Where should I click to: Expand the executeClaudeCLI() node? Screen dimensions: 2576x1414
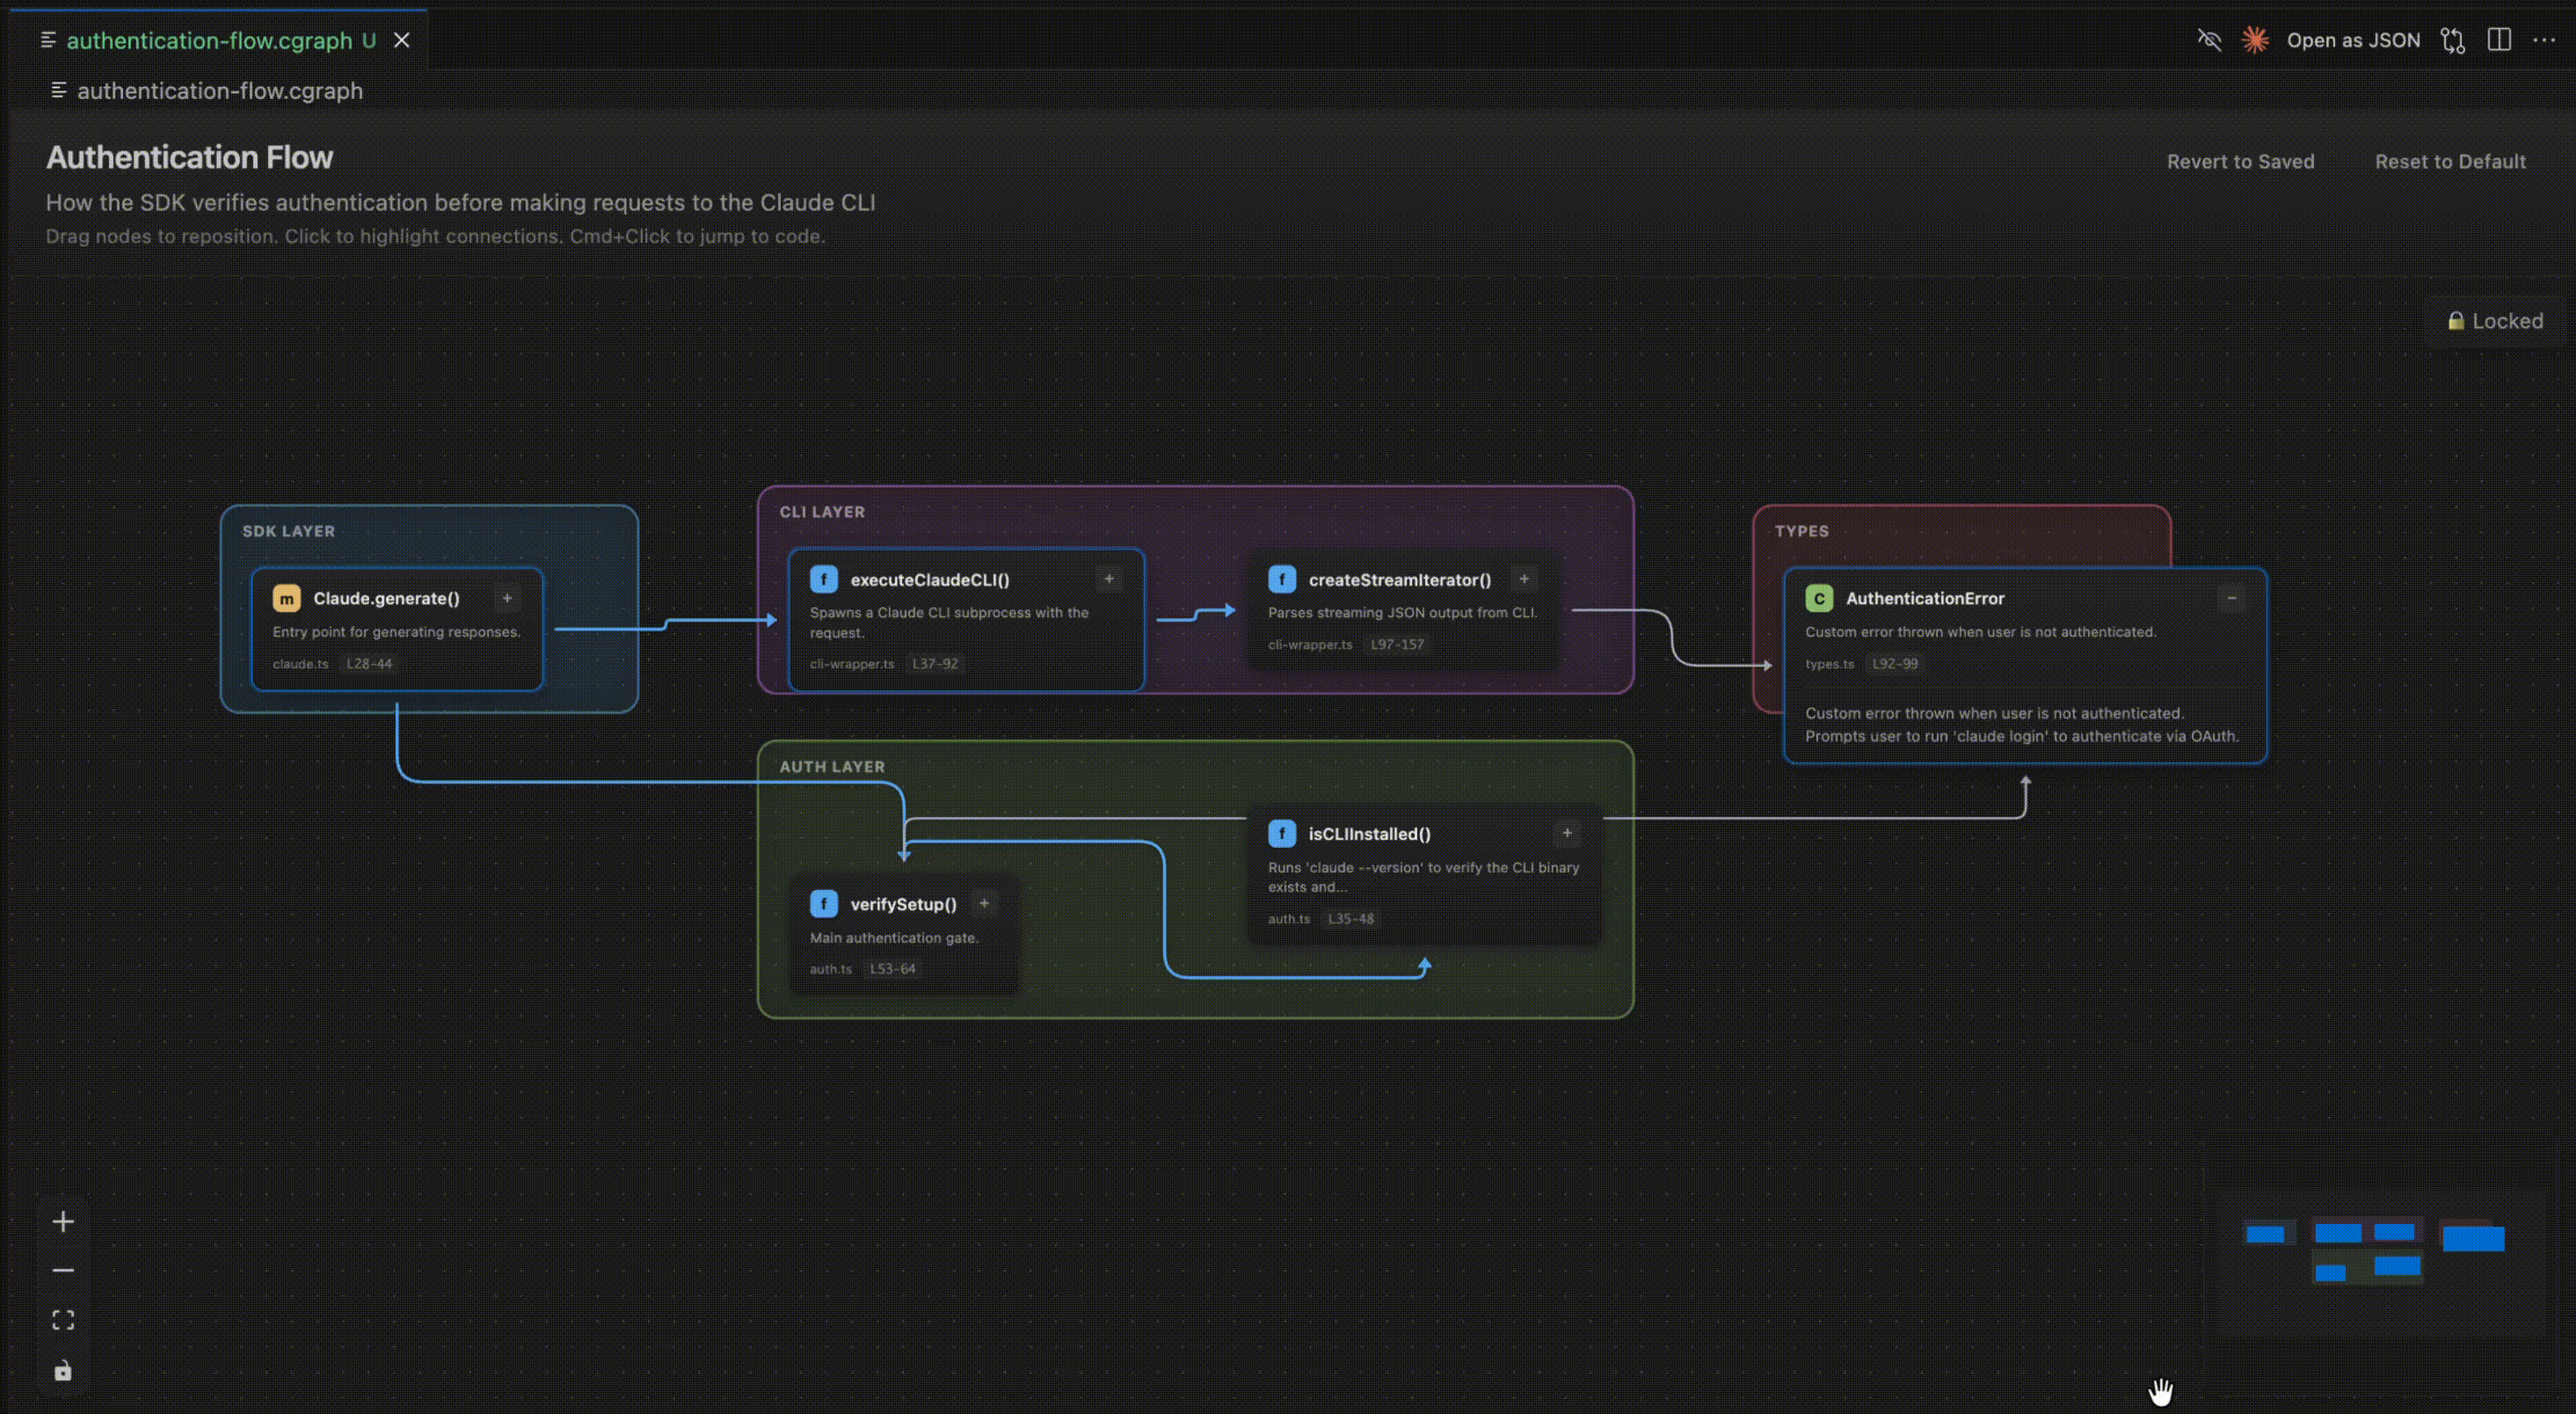1108,579
